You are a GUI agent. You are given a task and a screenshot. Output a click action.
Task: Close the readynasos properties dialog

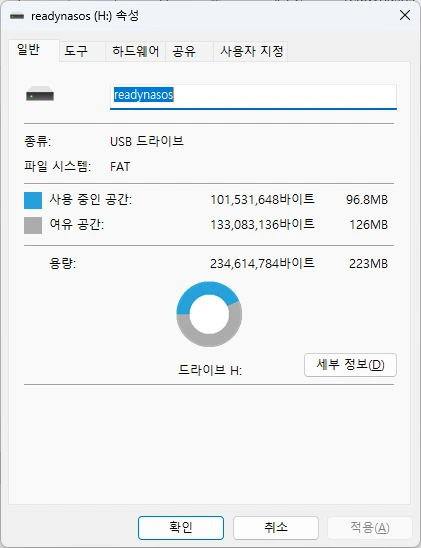tap(405, 15)
